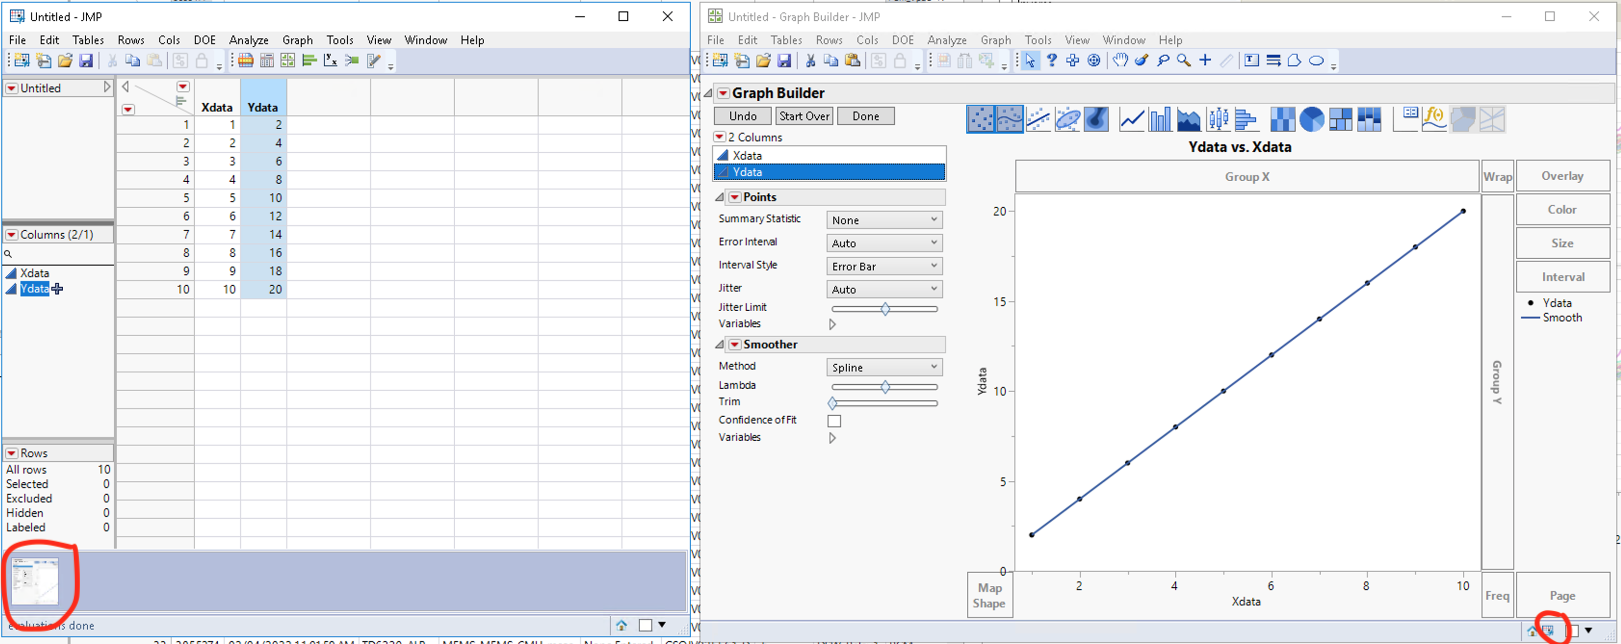Choose the Formula element icon
The width and height of the screenshot is (1621, 644).
[x=1434, y=119]
